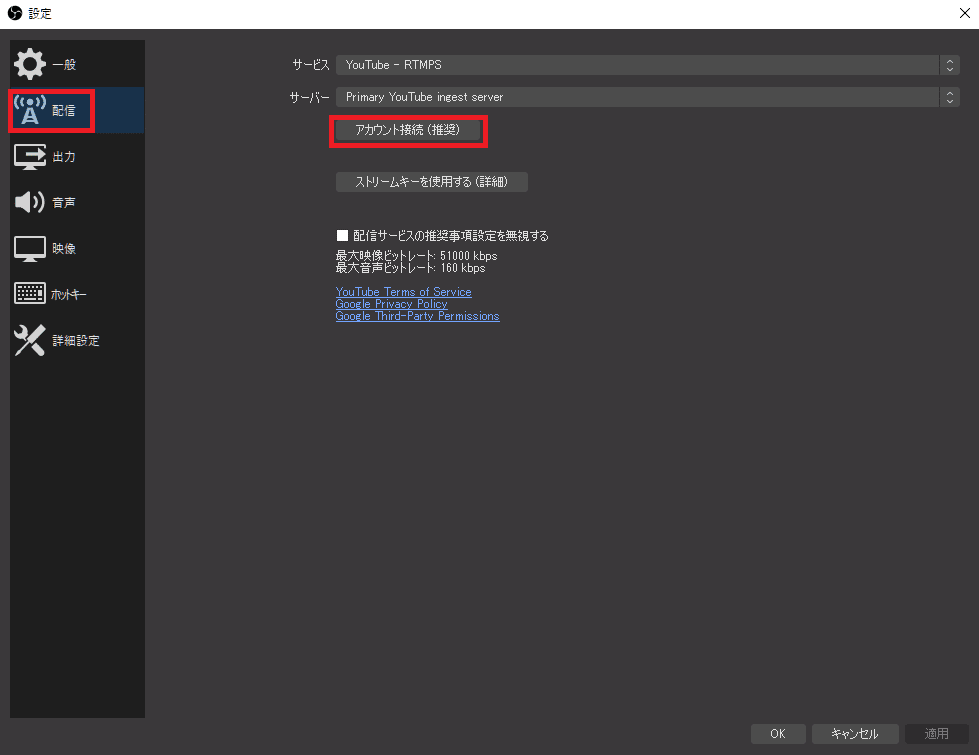The image size is (979, 755).
Task: Click the 最大音声ビットレート: 160 kbps text
Action: point(410,268)
